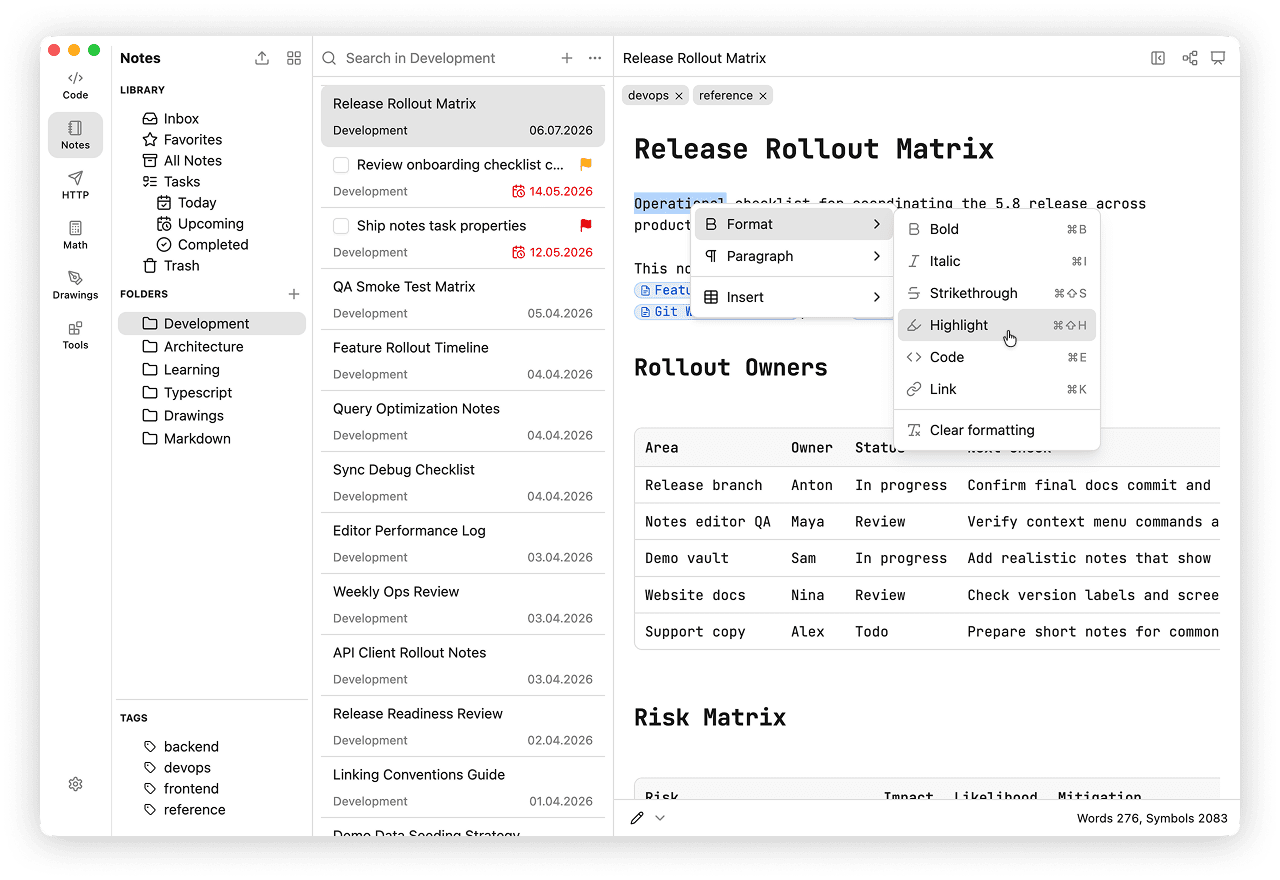Insert a Link from Format menu

tap(997, 389)
